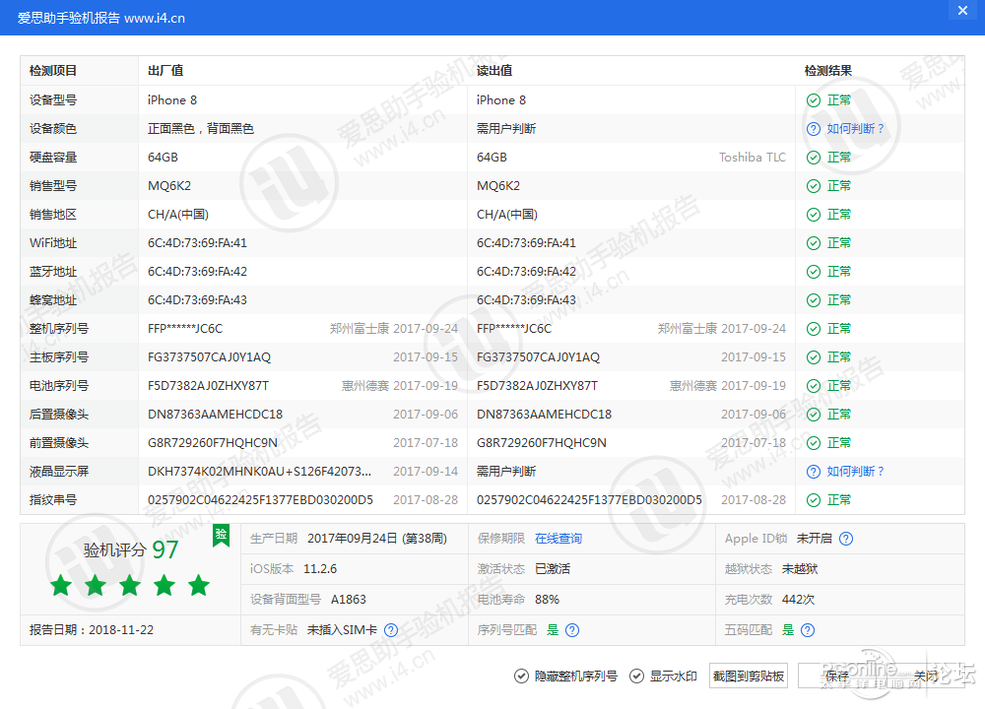Select the 硬盘容量 row label

pos(53,158)
